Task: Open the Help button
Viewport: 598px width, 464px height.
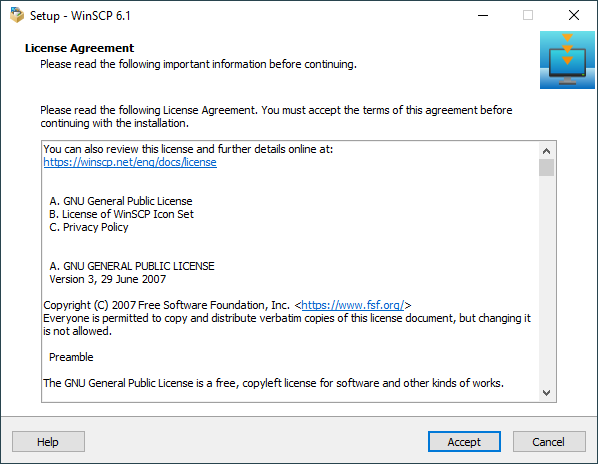Action: [x=48, y=442]
